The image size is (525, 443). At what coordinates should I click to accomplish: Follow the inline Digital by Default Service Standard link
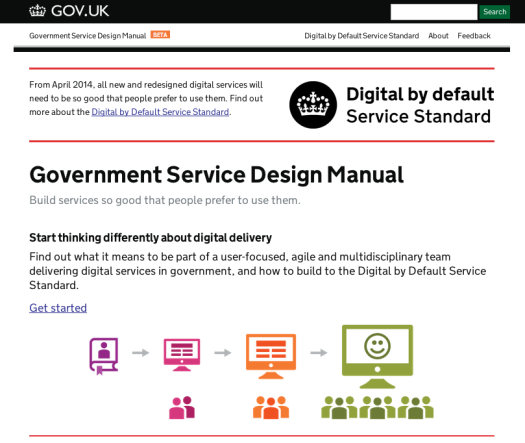(x=160, y=112)
